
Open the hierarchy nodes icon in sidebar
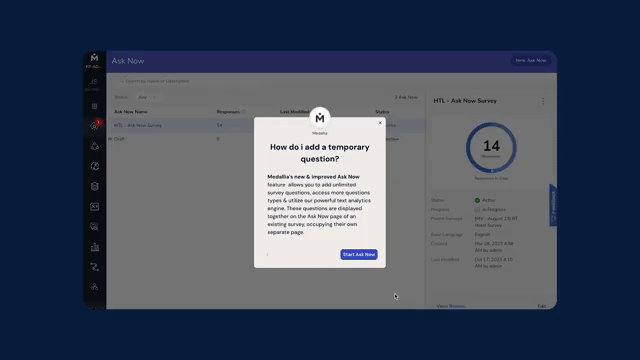point(94,287)
